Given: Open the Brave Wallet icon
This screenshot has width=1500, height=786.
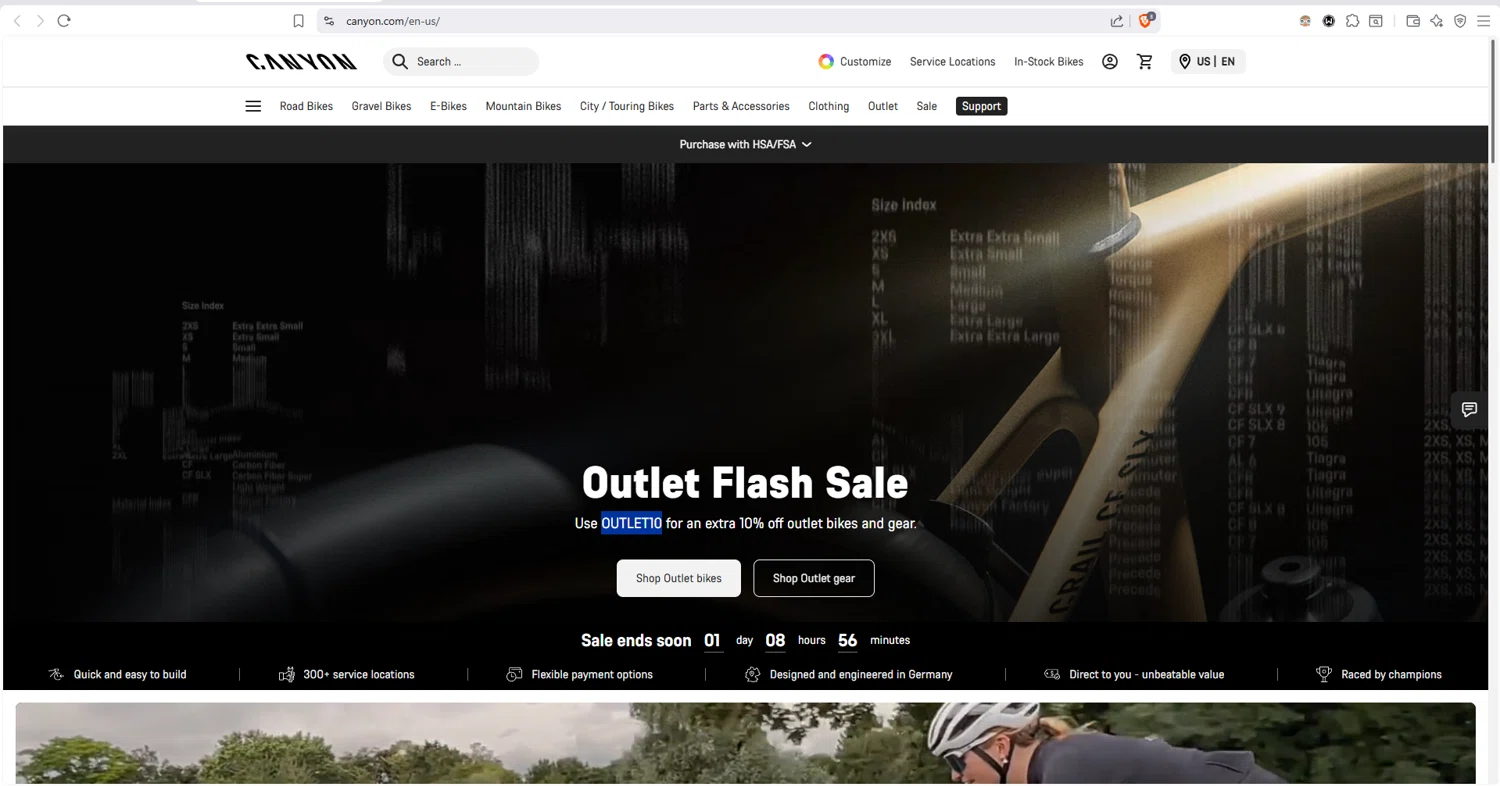Looking at the screenshot, I should [1413, 20].
